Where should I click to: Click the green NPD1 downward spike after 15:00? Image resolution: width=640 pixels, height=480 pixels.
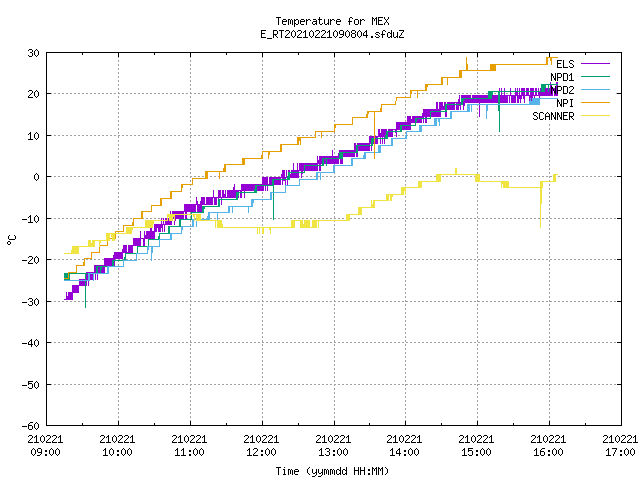499,112
